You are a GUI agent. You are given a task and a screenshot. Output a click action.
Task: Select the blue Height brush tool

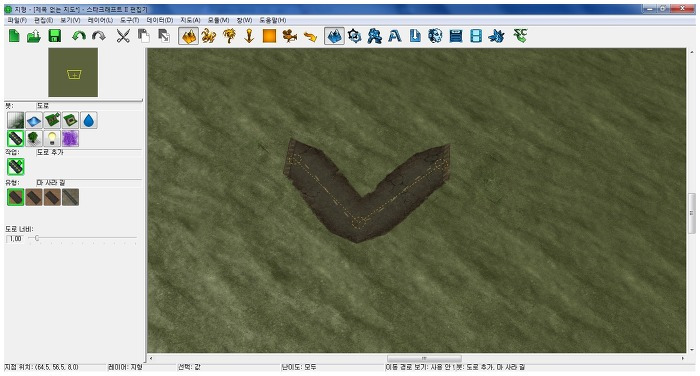click(x=34, y=120)
